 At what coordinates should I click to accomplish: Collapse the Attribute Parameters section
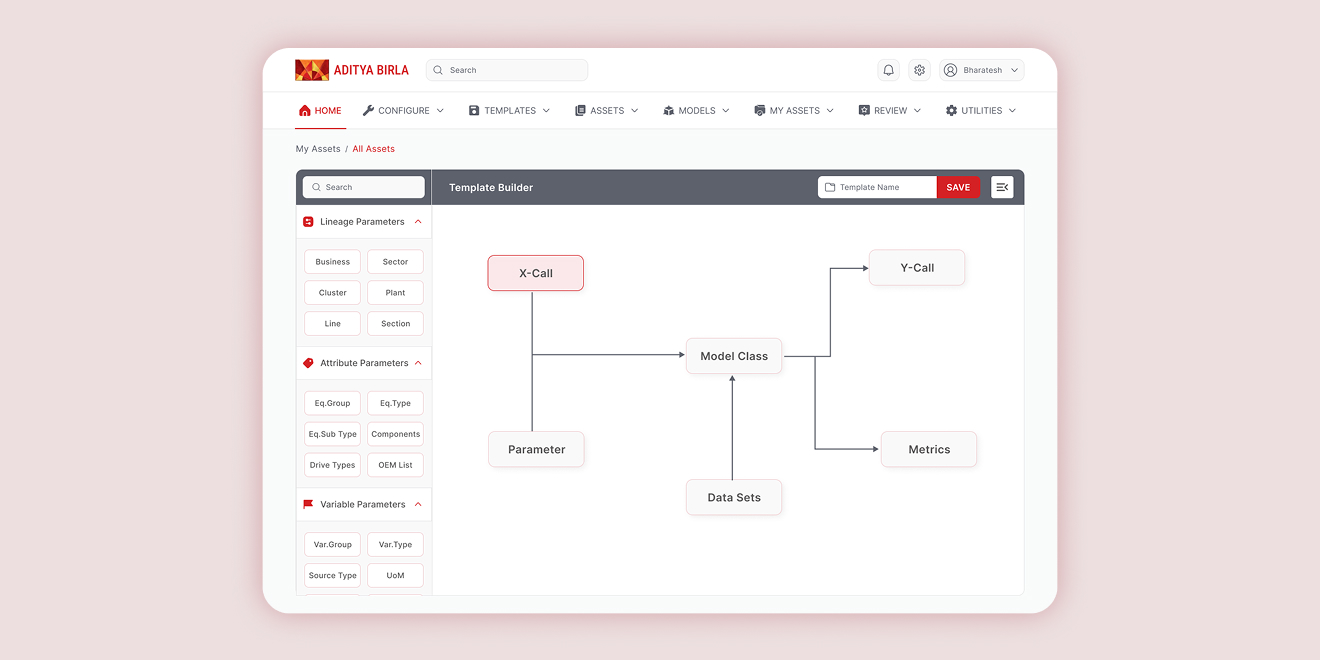coord(418,363)
